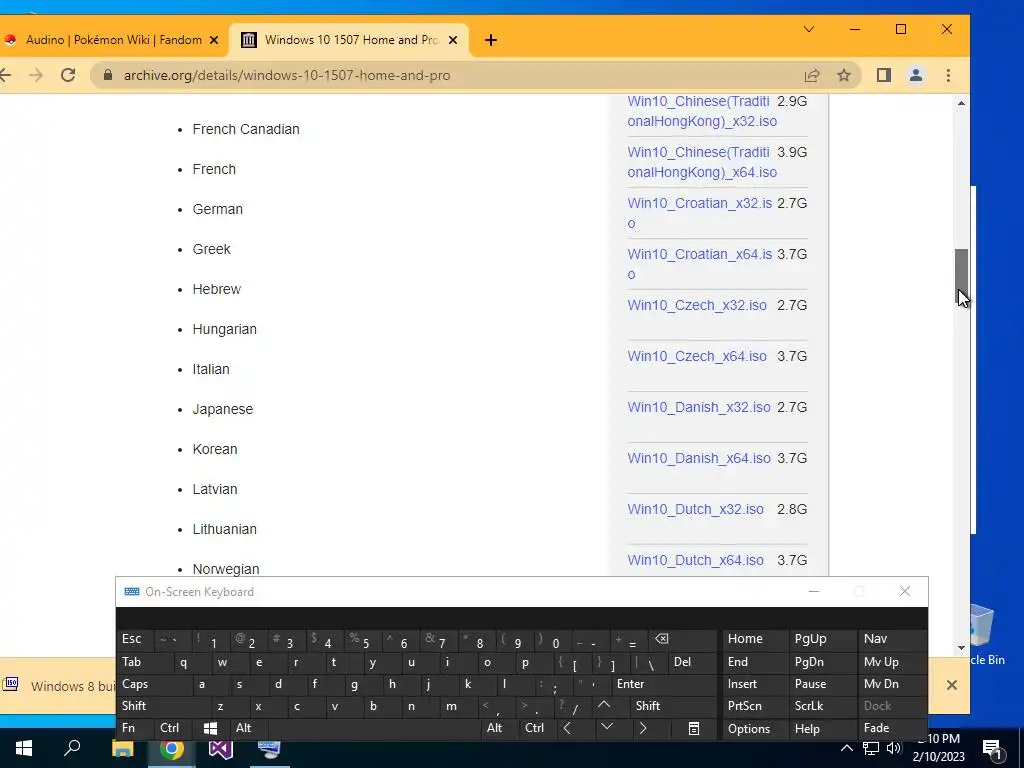
Task: Click the page vertical scrollbar thumb
Action: (x=961, y=278)
